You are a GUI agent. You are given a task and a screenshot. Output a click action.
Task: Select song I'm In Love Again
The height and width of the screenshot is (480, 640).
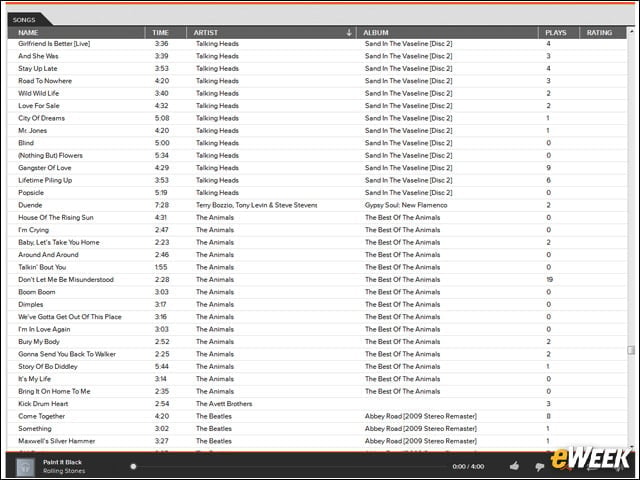point(44,329)
